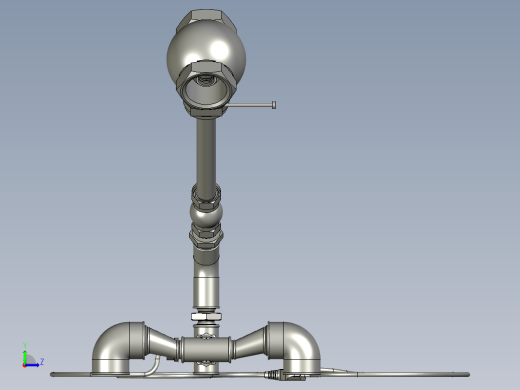Select the horizontal center tee pipe
Viewport: 520px width, 390px height.
tap(206, 349)
